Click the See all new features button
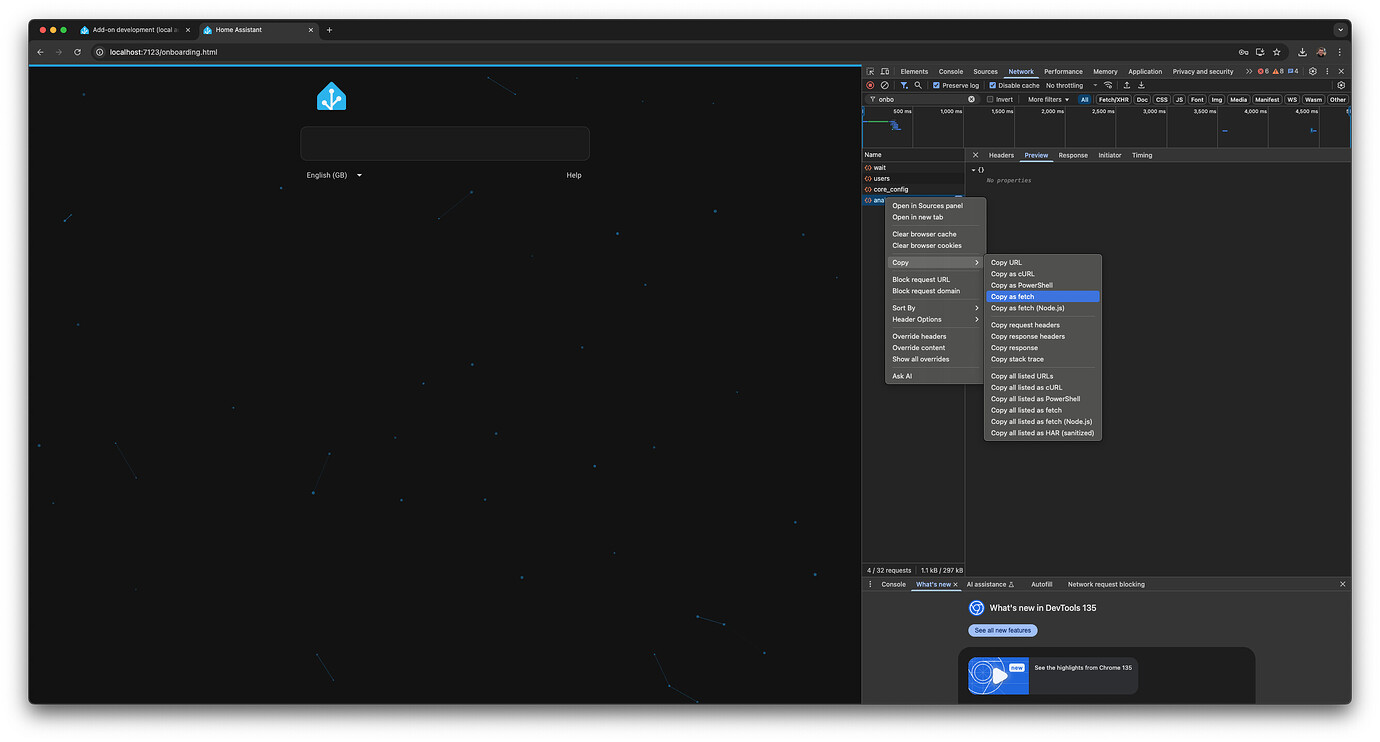The height and width of the screenshot is (742, 1380). (x=1002, y=630)
